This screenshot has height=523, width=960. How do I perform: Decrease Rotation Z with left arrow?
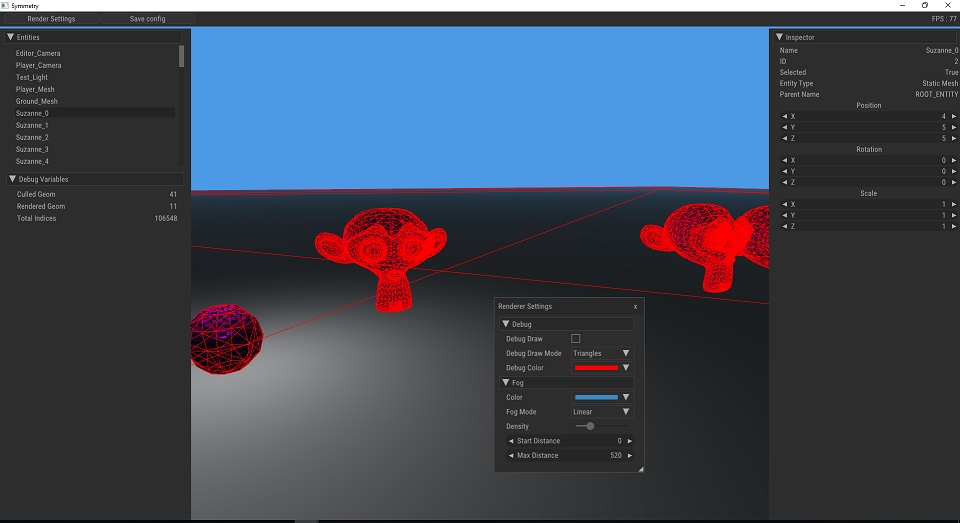click(784, 182)
